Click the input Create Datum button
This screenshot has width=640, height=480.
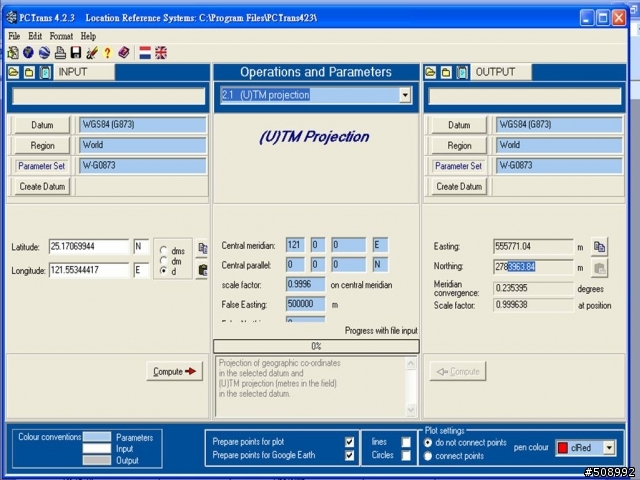point(42,187)
